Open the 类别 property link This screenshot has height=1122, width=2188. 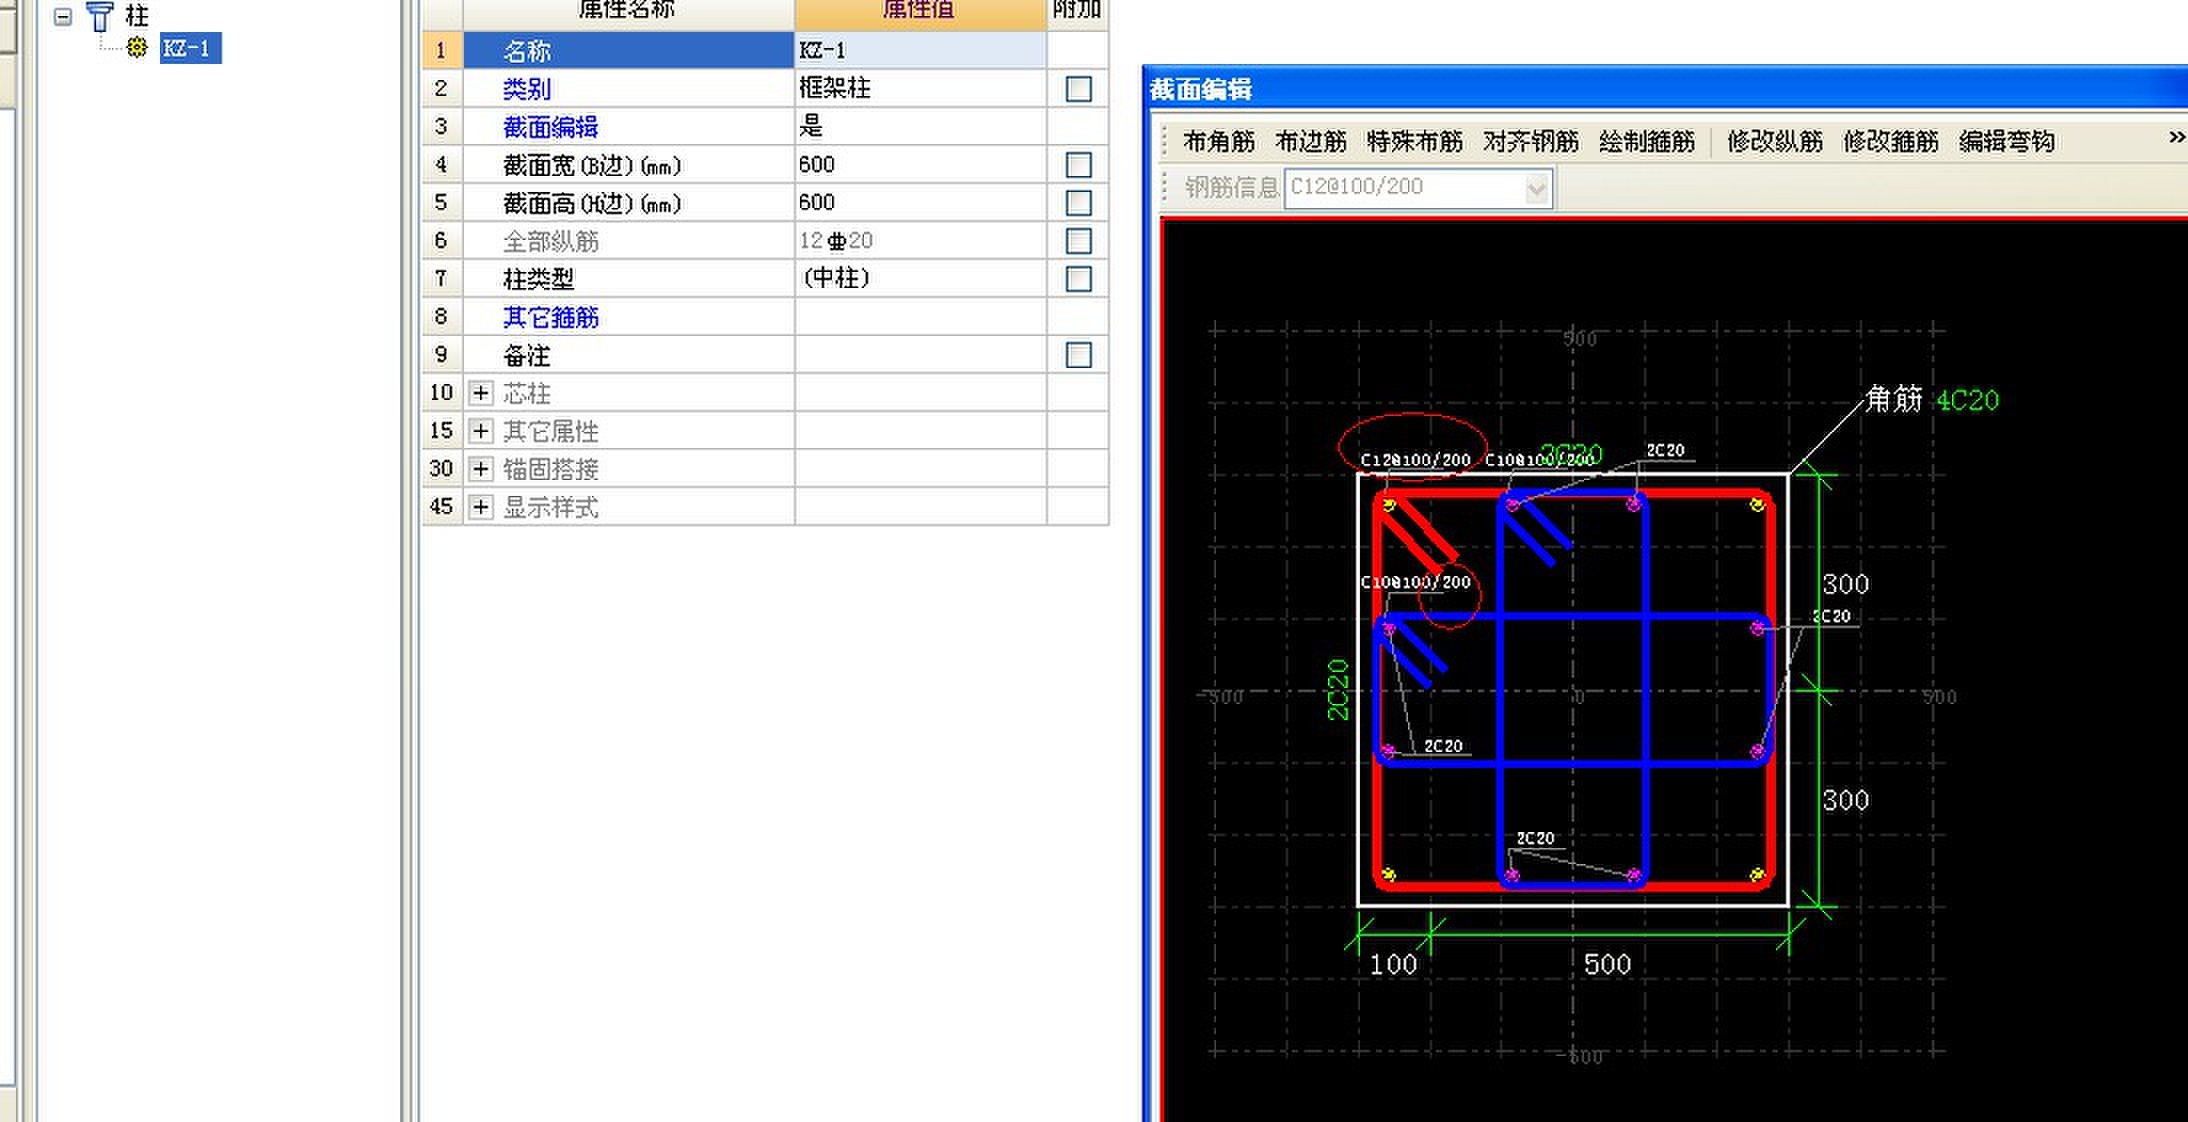[527, 89]
